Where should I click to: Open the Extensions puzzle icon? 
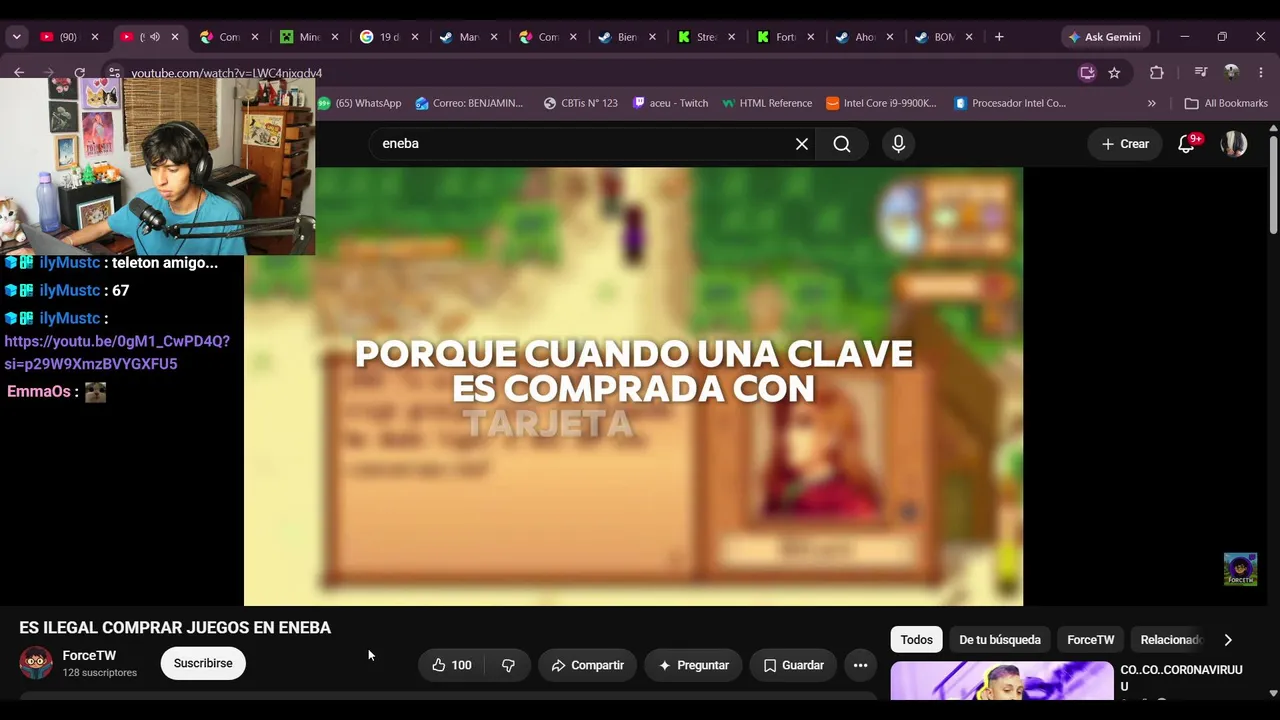[1157, 72]
